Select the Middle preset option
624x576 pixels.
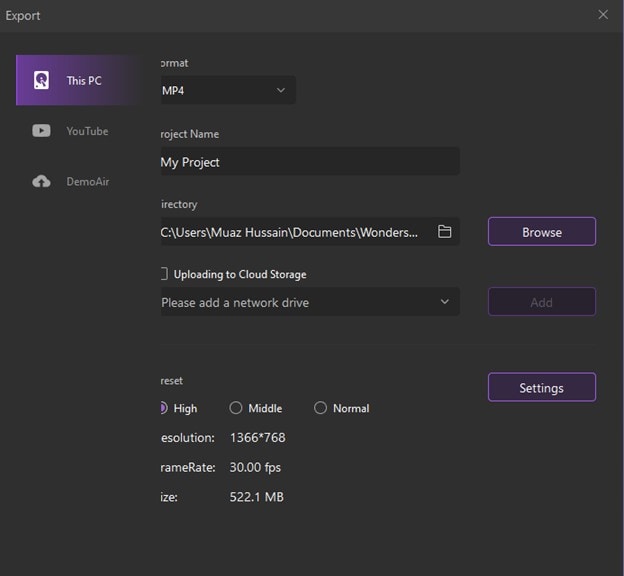click(236, 408)
